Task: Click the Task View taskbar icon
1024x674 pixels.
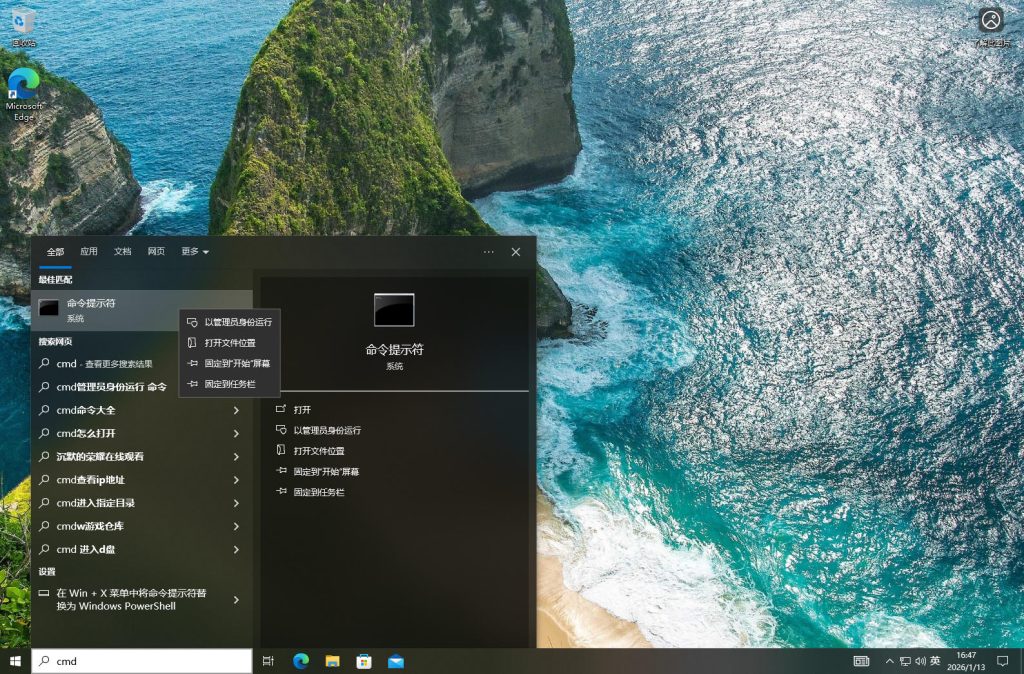Action: tap(268, 661)
